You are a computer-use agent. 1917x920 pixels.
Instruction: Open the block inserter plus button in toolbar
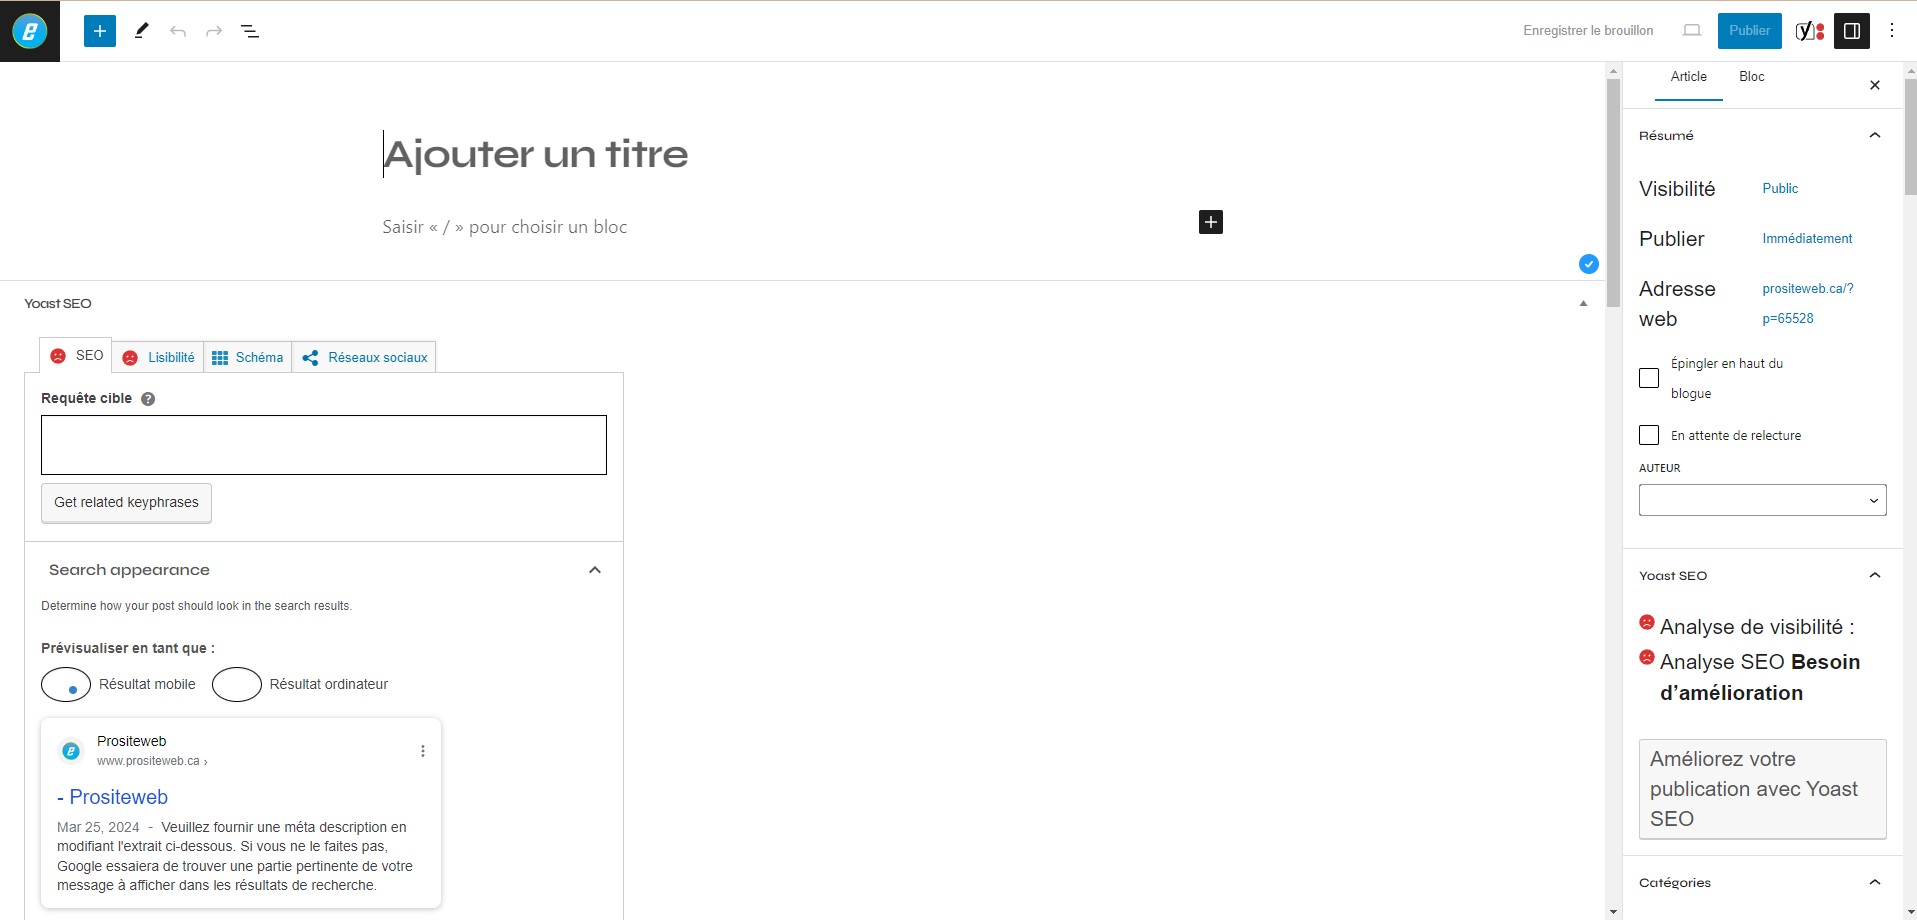[x=100, y=31]
